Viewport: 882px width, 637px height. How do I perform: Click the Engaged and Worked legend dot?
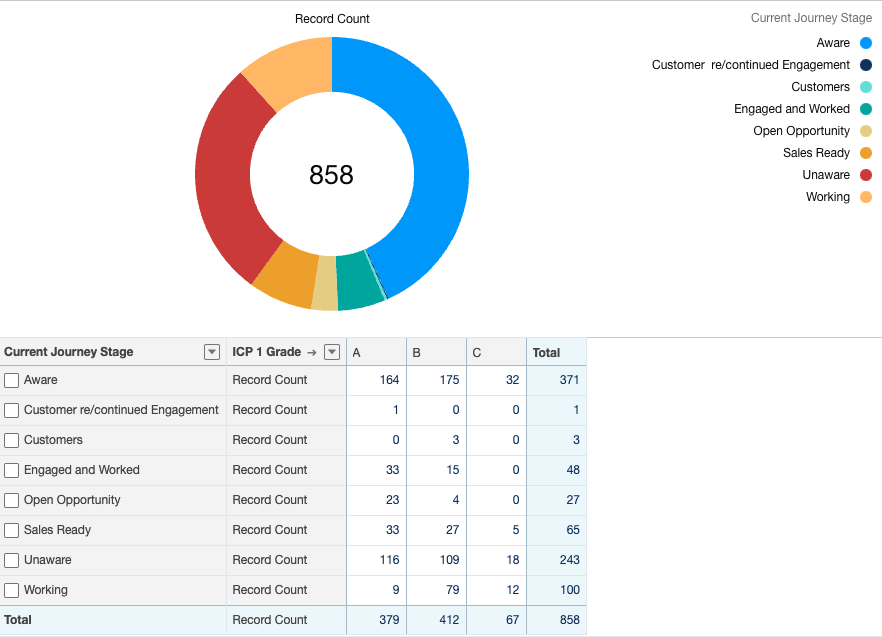[x=866, y=109]
